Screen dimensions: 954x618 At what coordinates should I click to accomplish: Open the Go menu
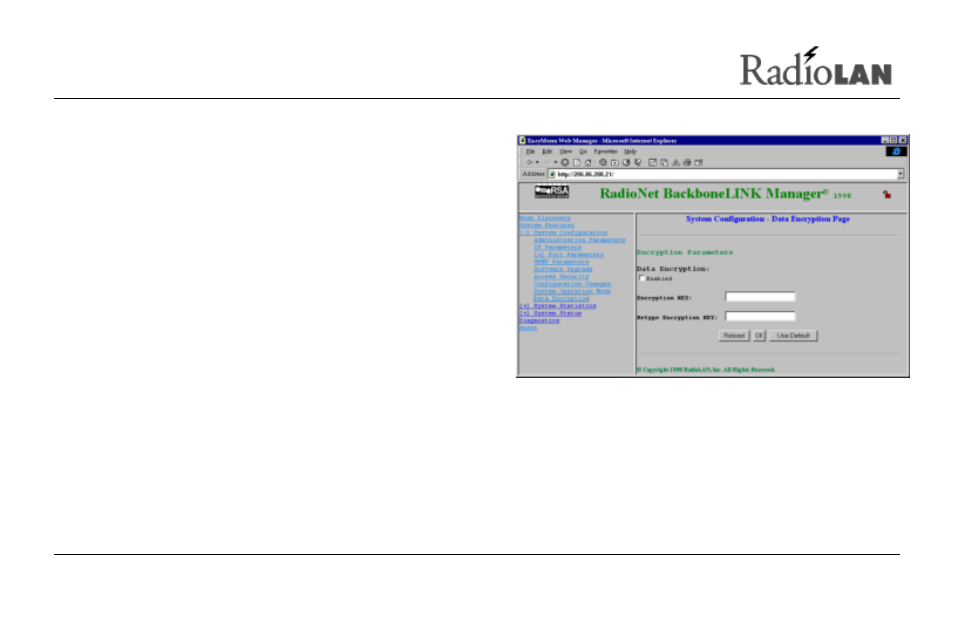tap(583, 151)
